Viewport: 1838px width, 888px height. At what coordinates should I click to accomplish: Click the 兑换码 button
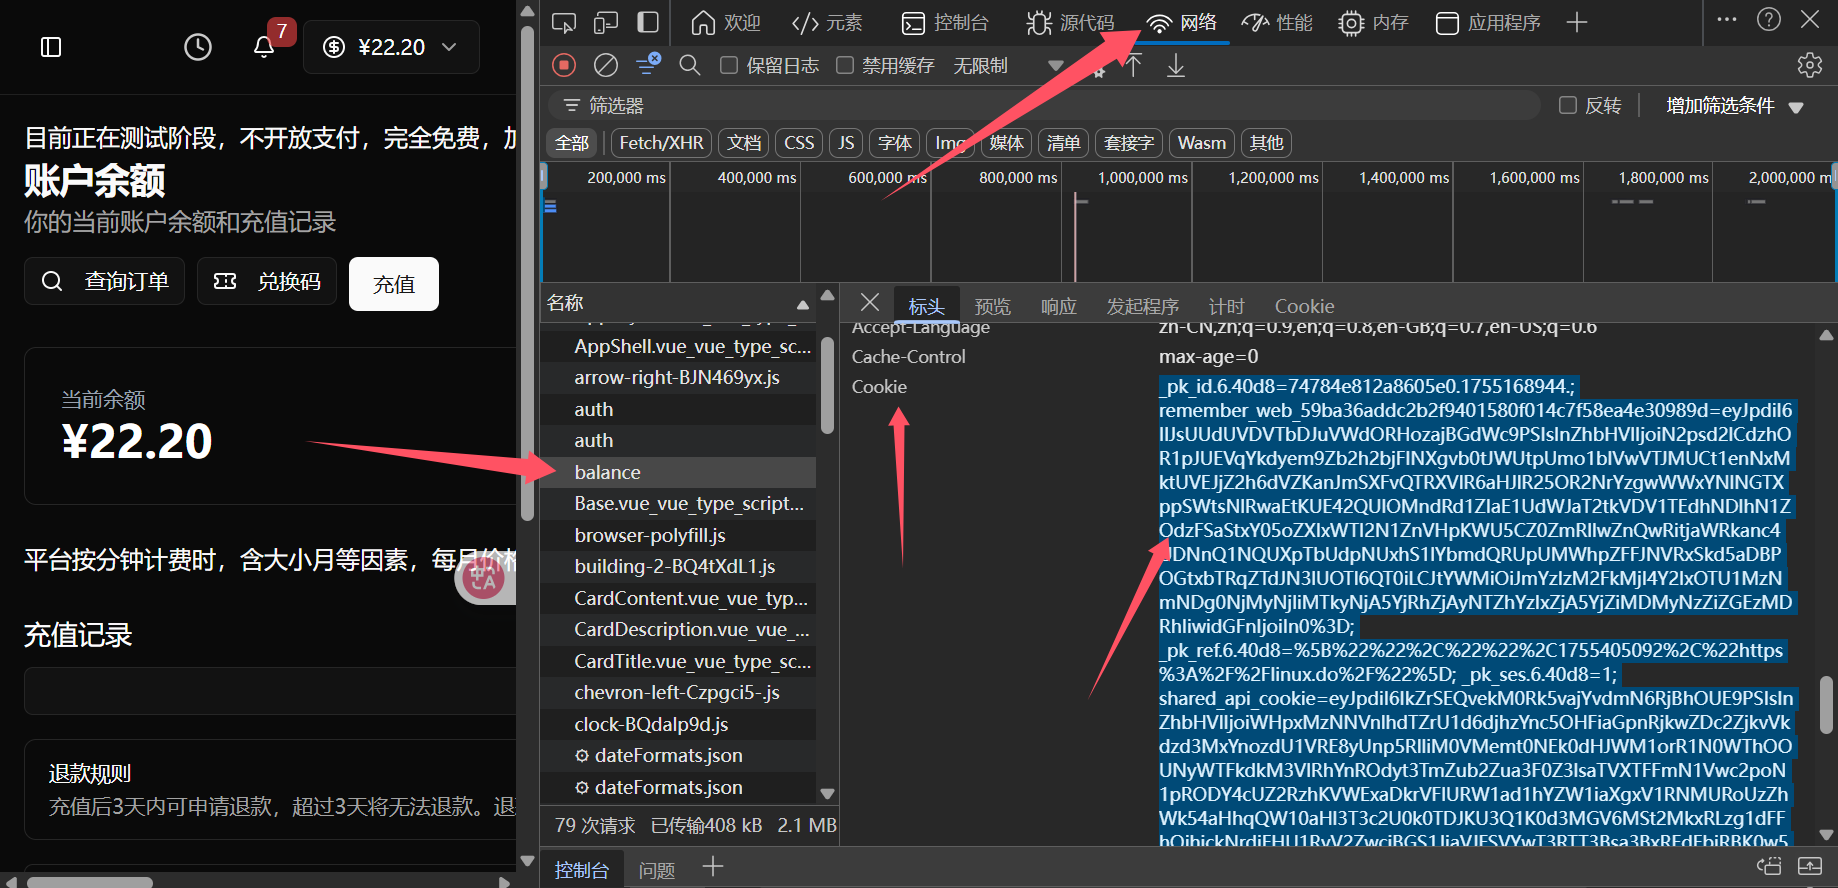coord(267,281)
